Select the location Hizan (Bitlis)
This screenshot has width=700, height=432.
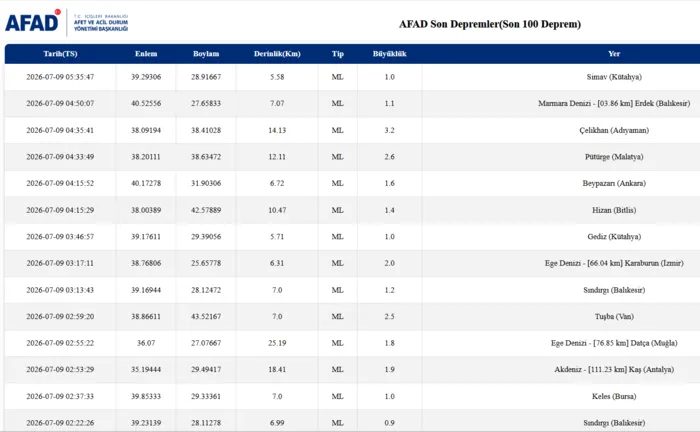(x=614, y=210)
